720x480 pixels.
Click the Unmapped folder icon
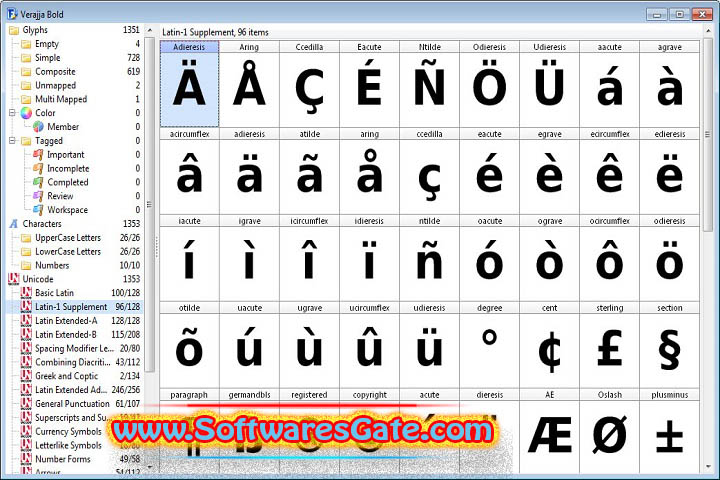(x=26, y=85)
